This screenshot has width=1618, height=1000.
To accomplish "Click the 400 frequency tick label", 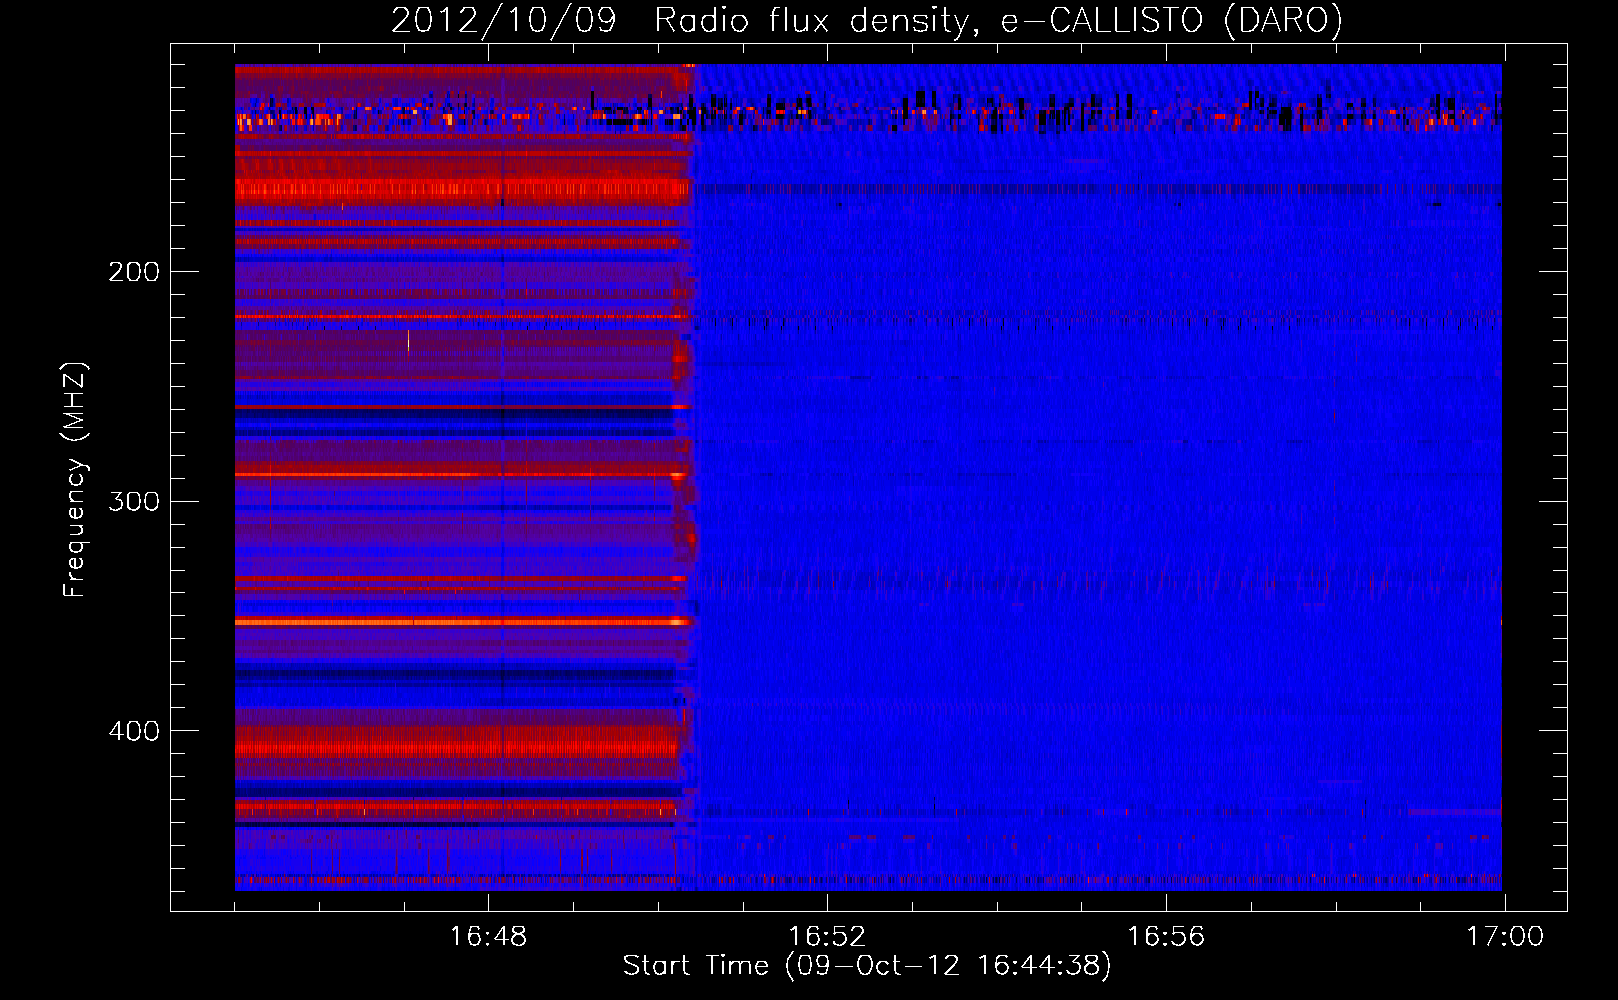I will point(134,731).
